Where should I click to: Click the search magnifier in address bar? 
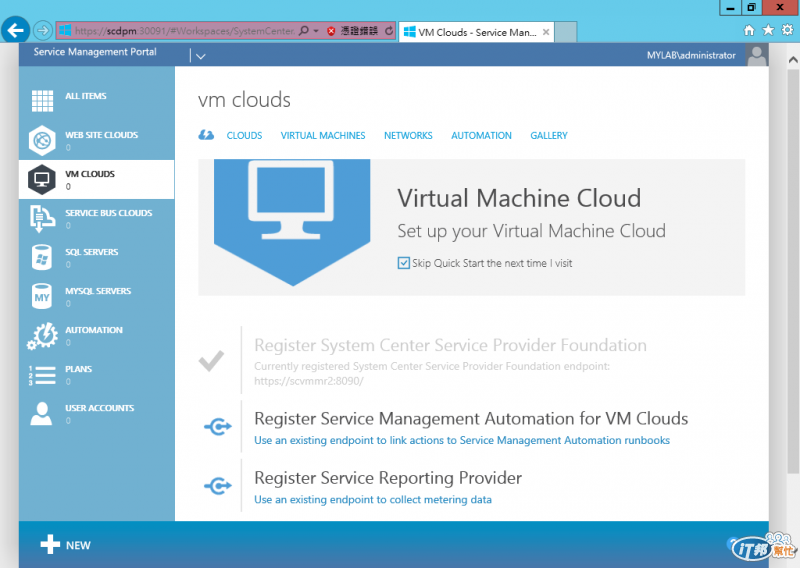pyautogui.click(x=304, y=31)
